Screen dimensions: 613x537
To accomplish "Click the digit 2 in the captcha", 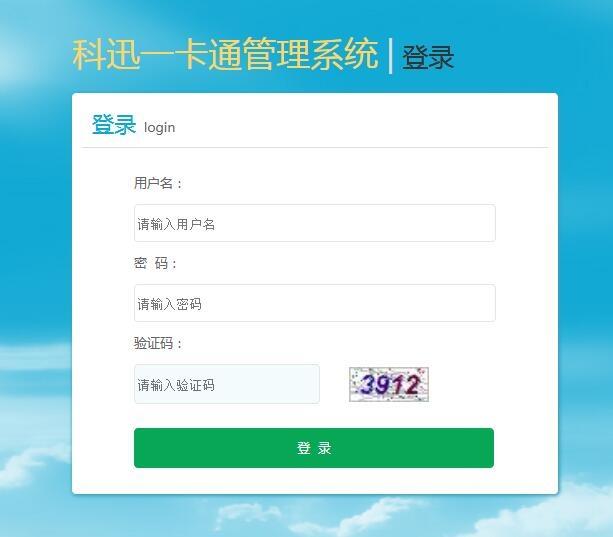I will coord(412,385).
